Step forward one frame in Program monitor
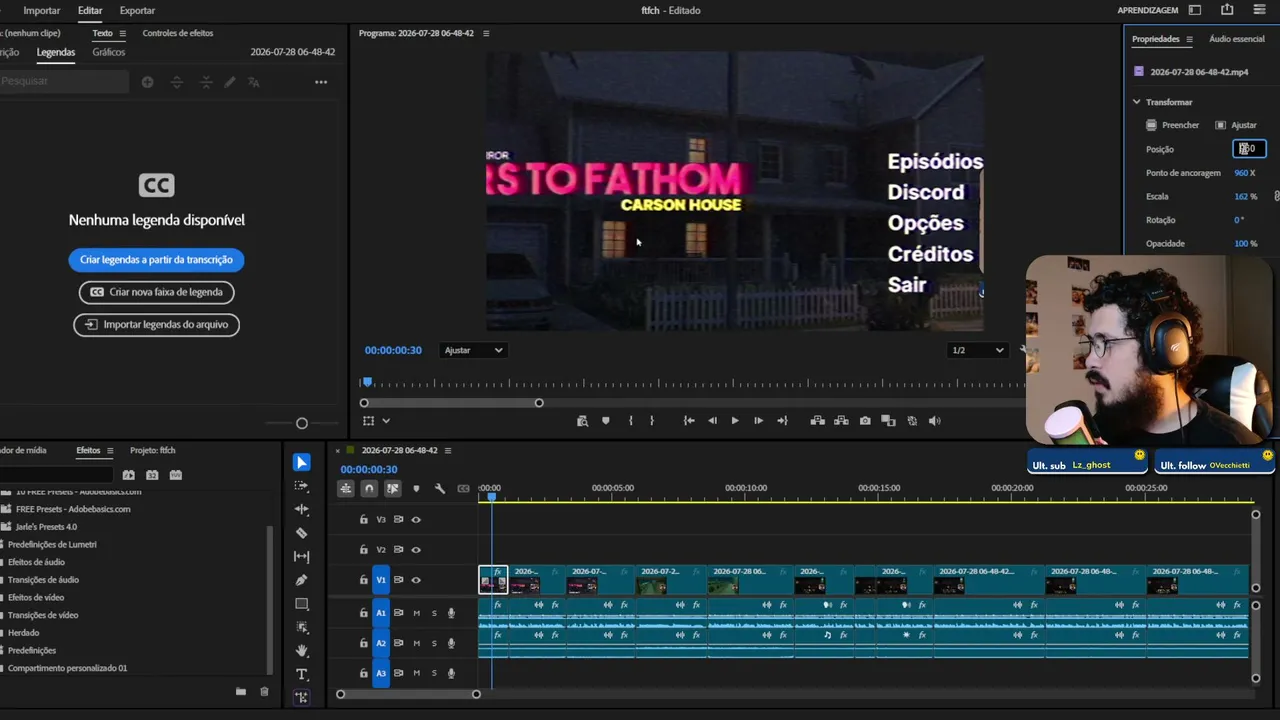The width and height of the screenshot is (1280, 720). coord(758,421)
